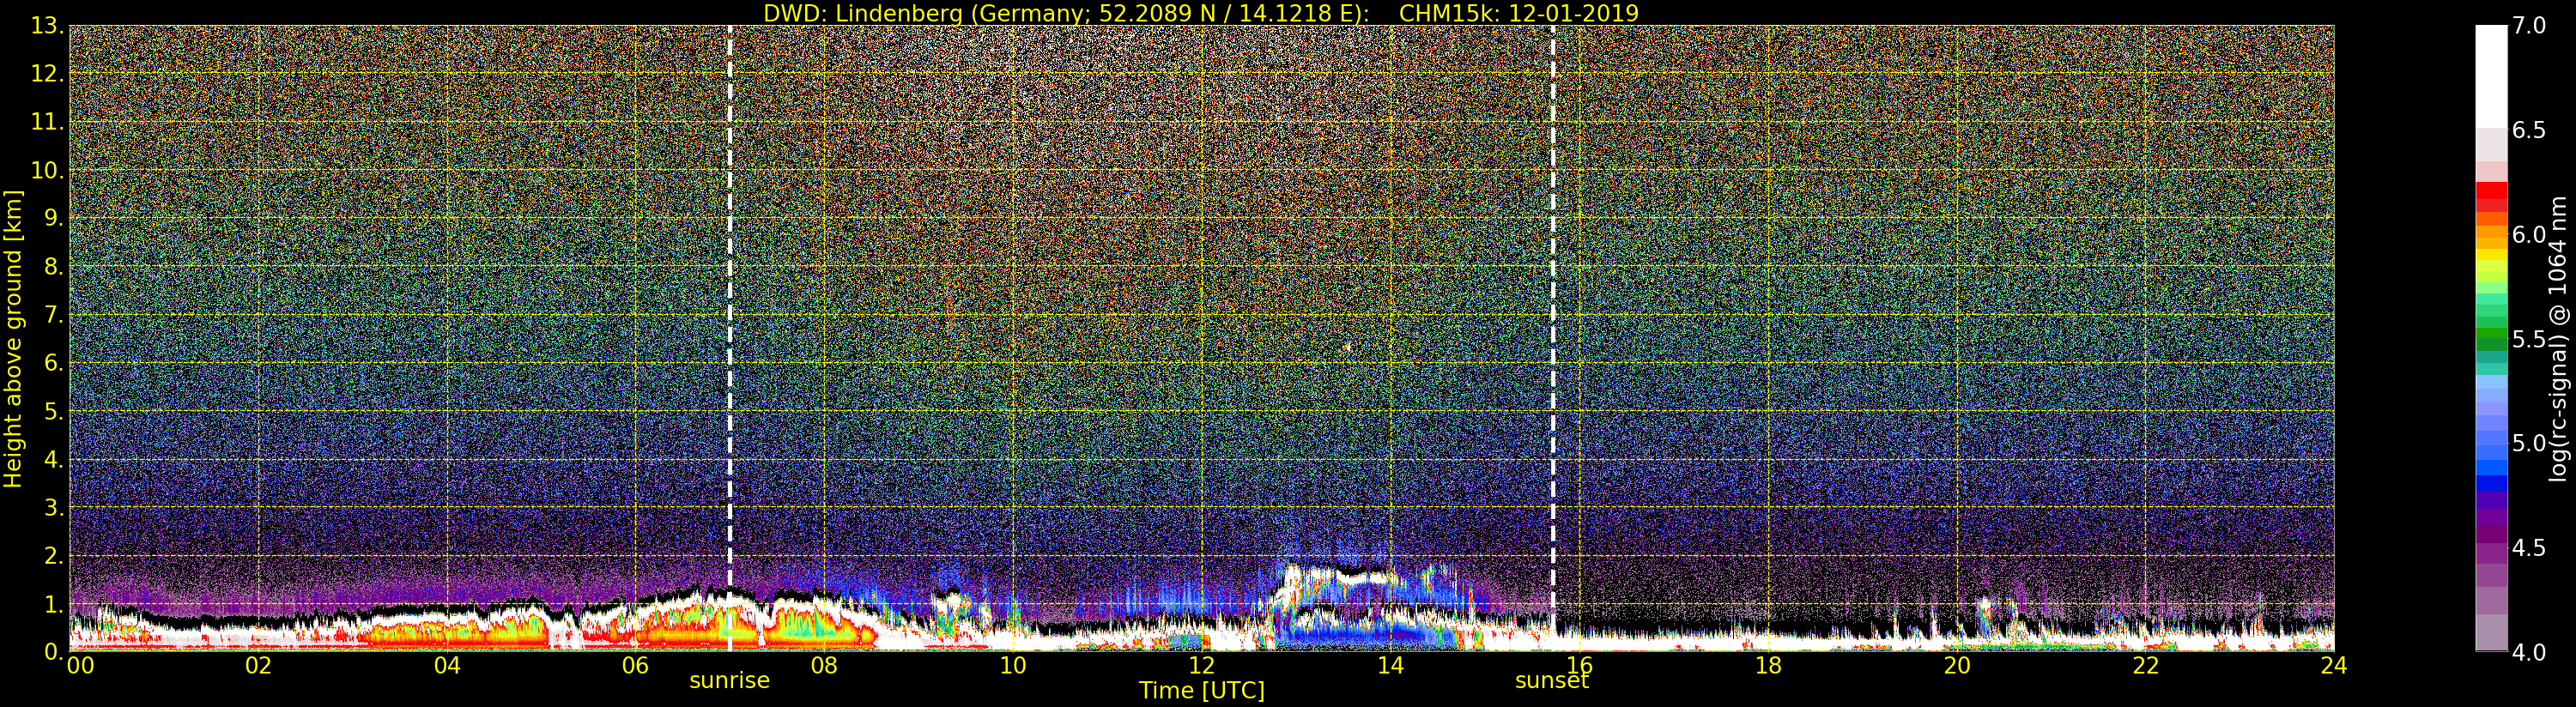
Task: Click the '7.0' colorbar value
Action: click(2529, 26)
